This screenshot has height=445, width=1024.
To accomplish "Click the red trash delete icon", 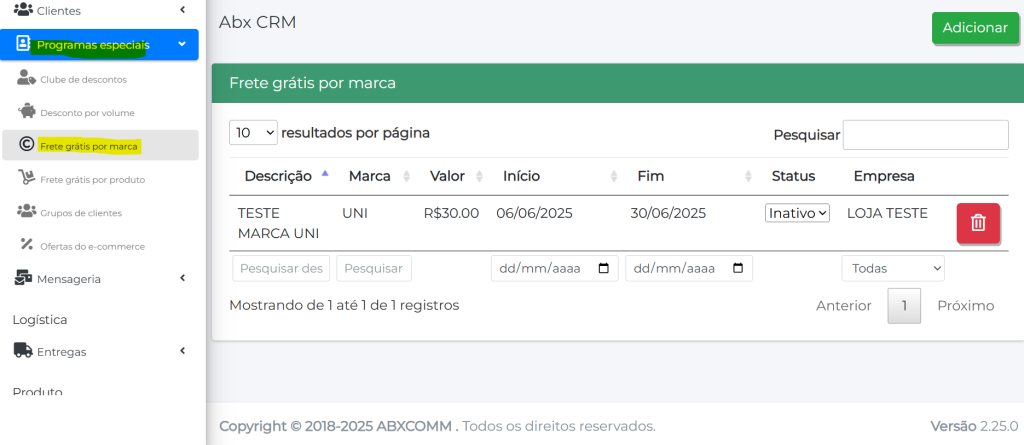I will (978, 223).
